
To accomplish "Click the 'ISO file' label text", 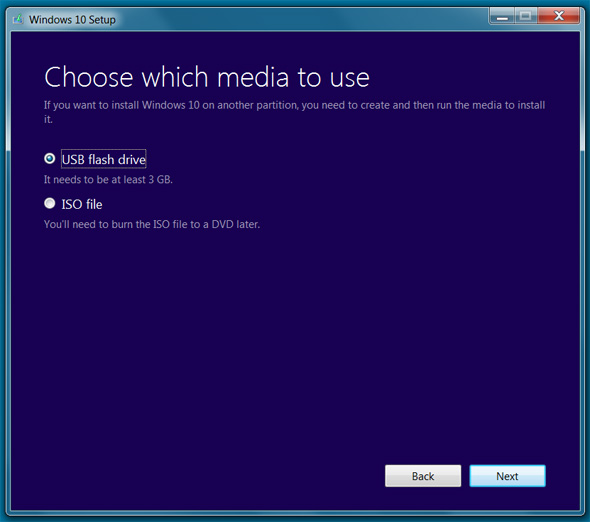I will pos(82,204).
